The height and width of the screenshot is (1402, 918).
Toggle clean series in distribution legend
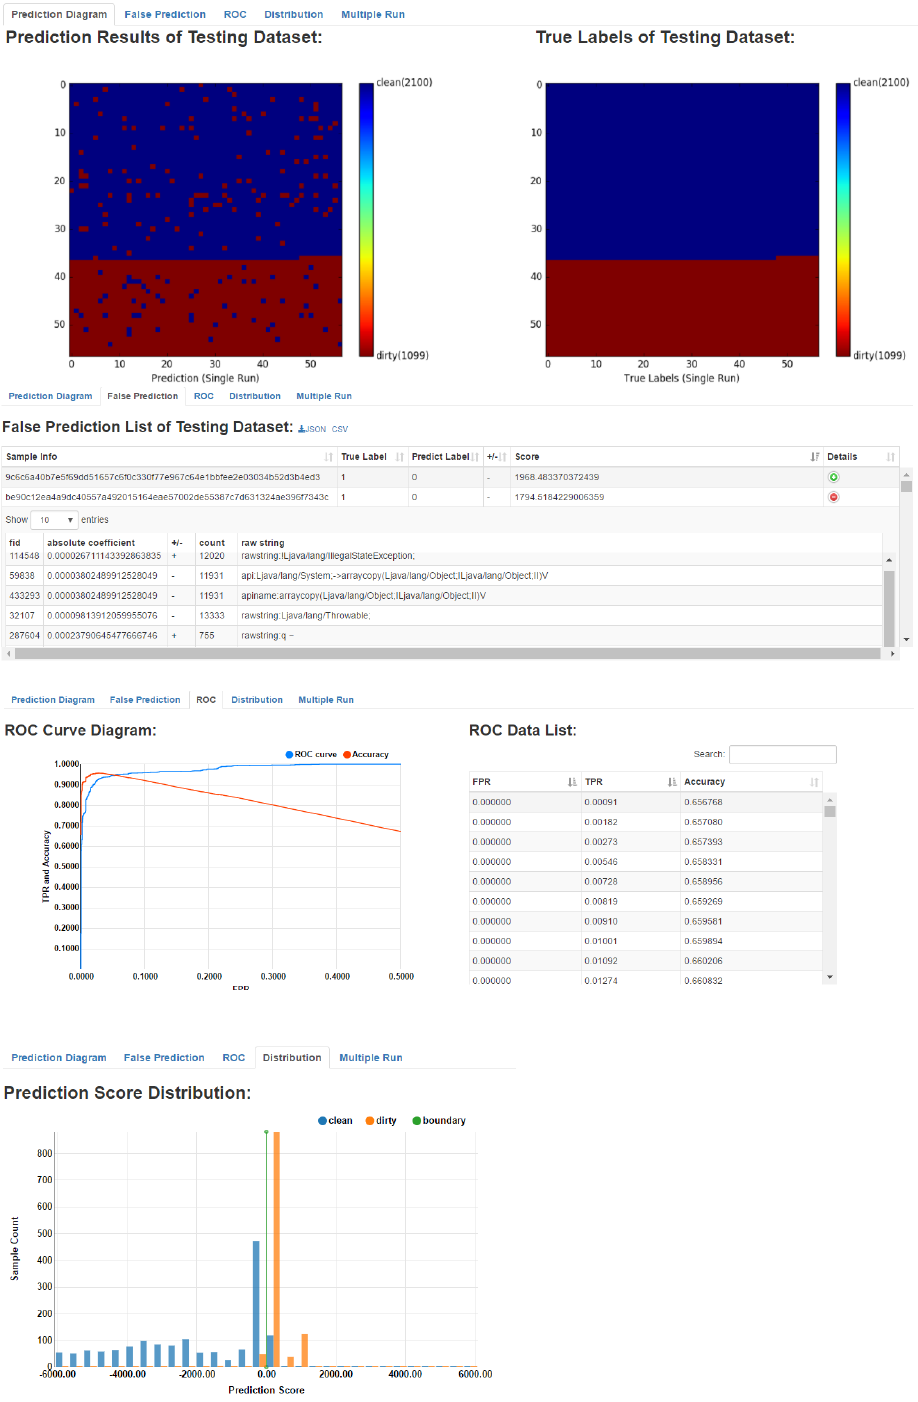(x=335, y=1121)
